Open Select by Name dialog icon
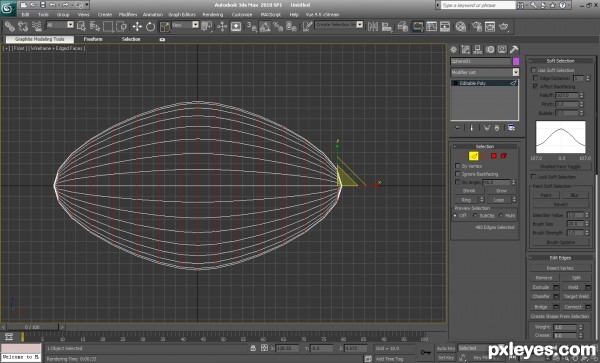Screen dimensions: 600x363 pos(95,26)
